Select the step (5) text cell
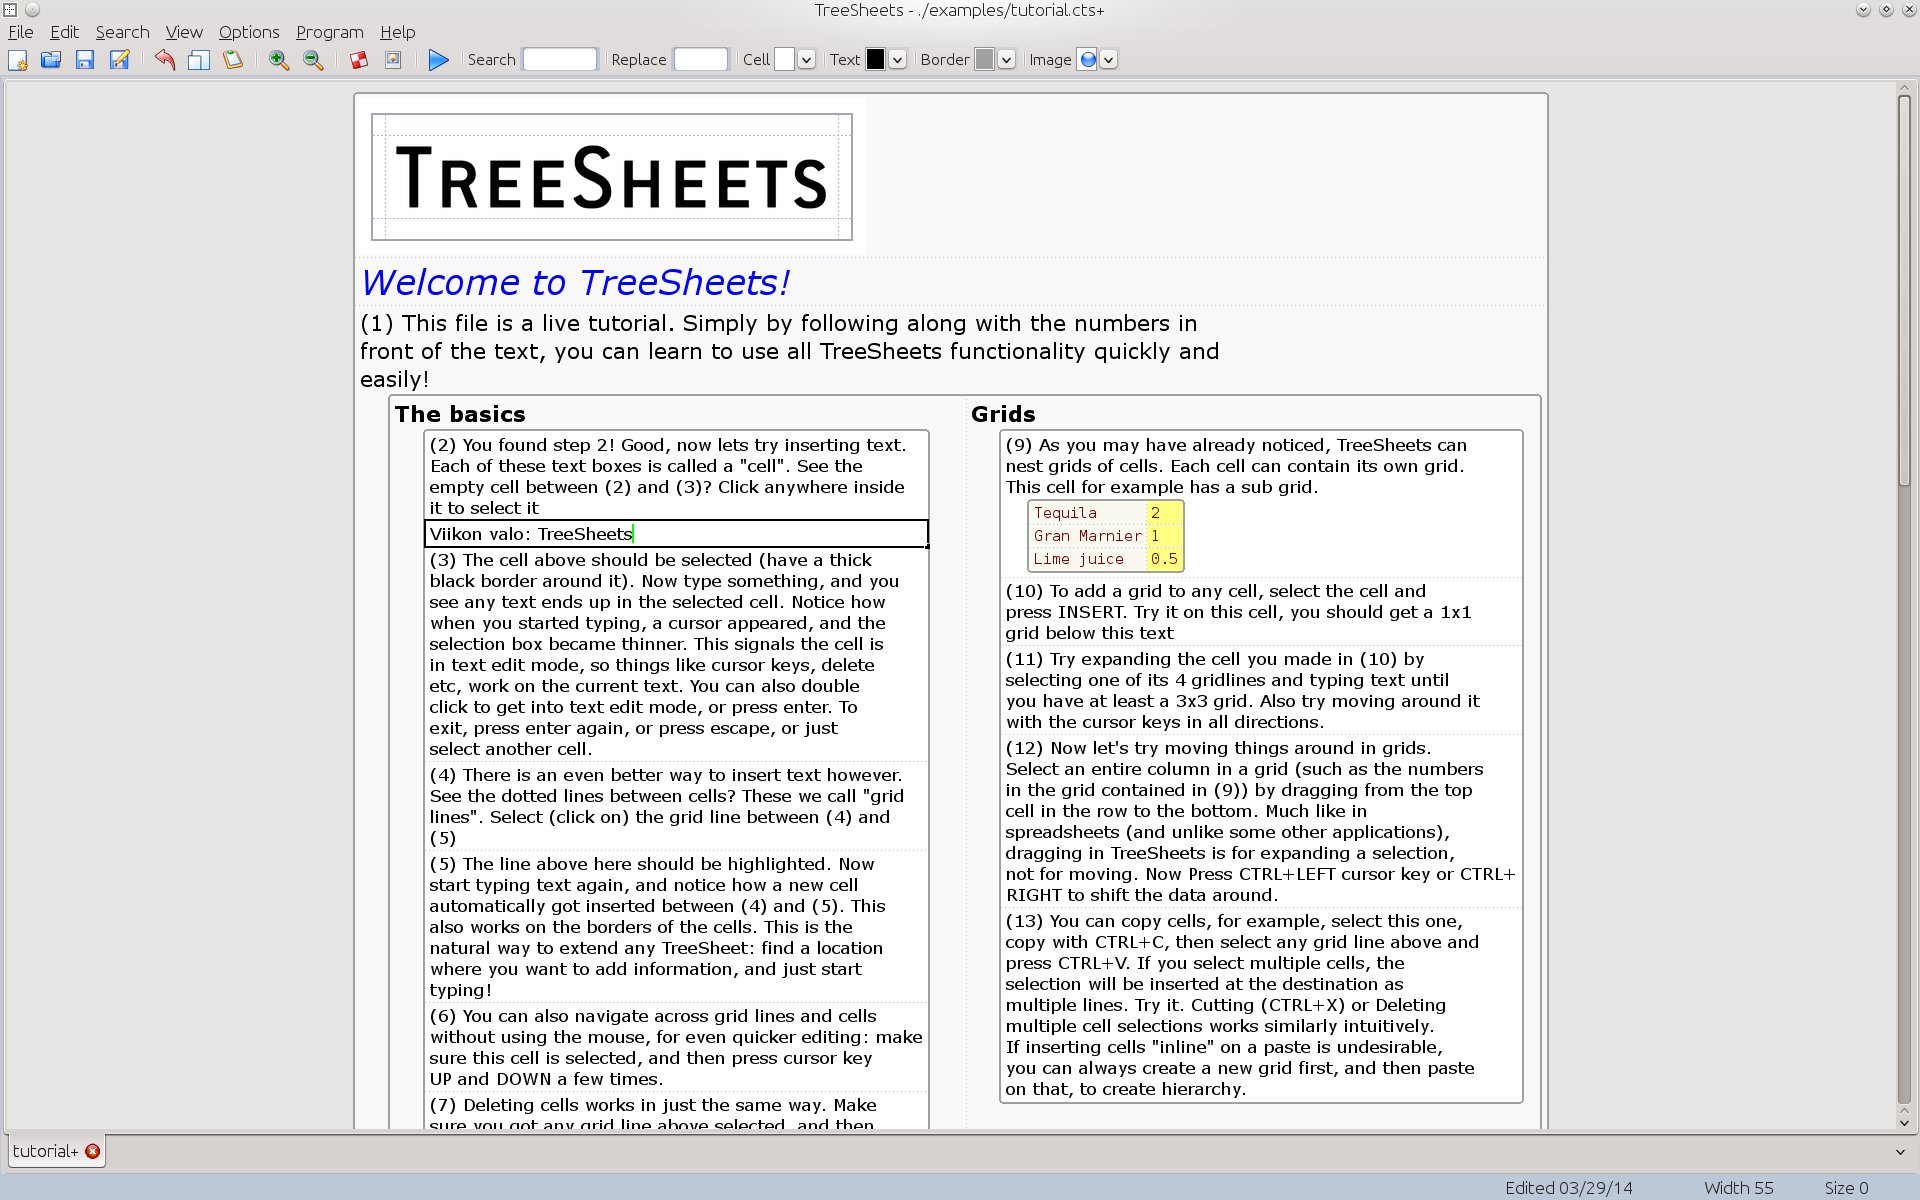The height and width of the screenshot is (1200, 1920). [676, 927]
